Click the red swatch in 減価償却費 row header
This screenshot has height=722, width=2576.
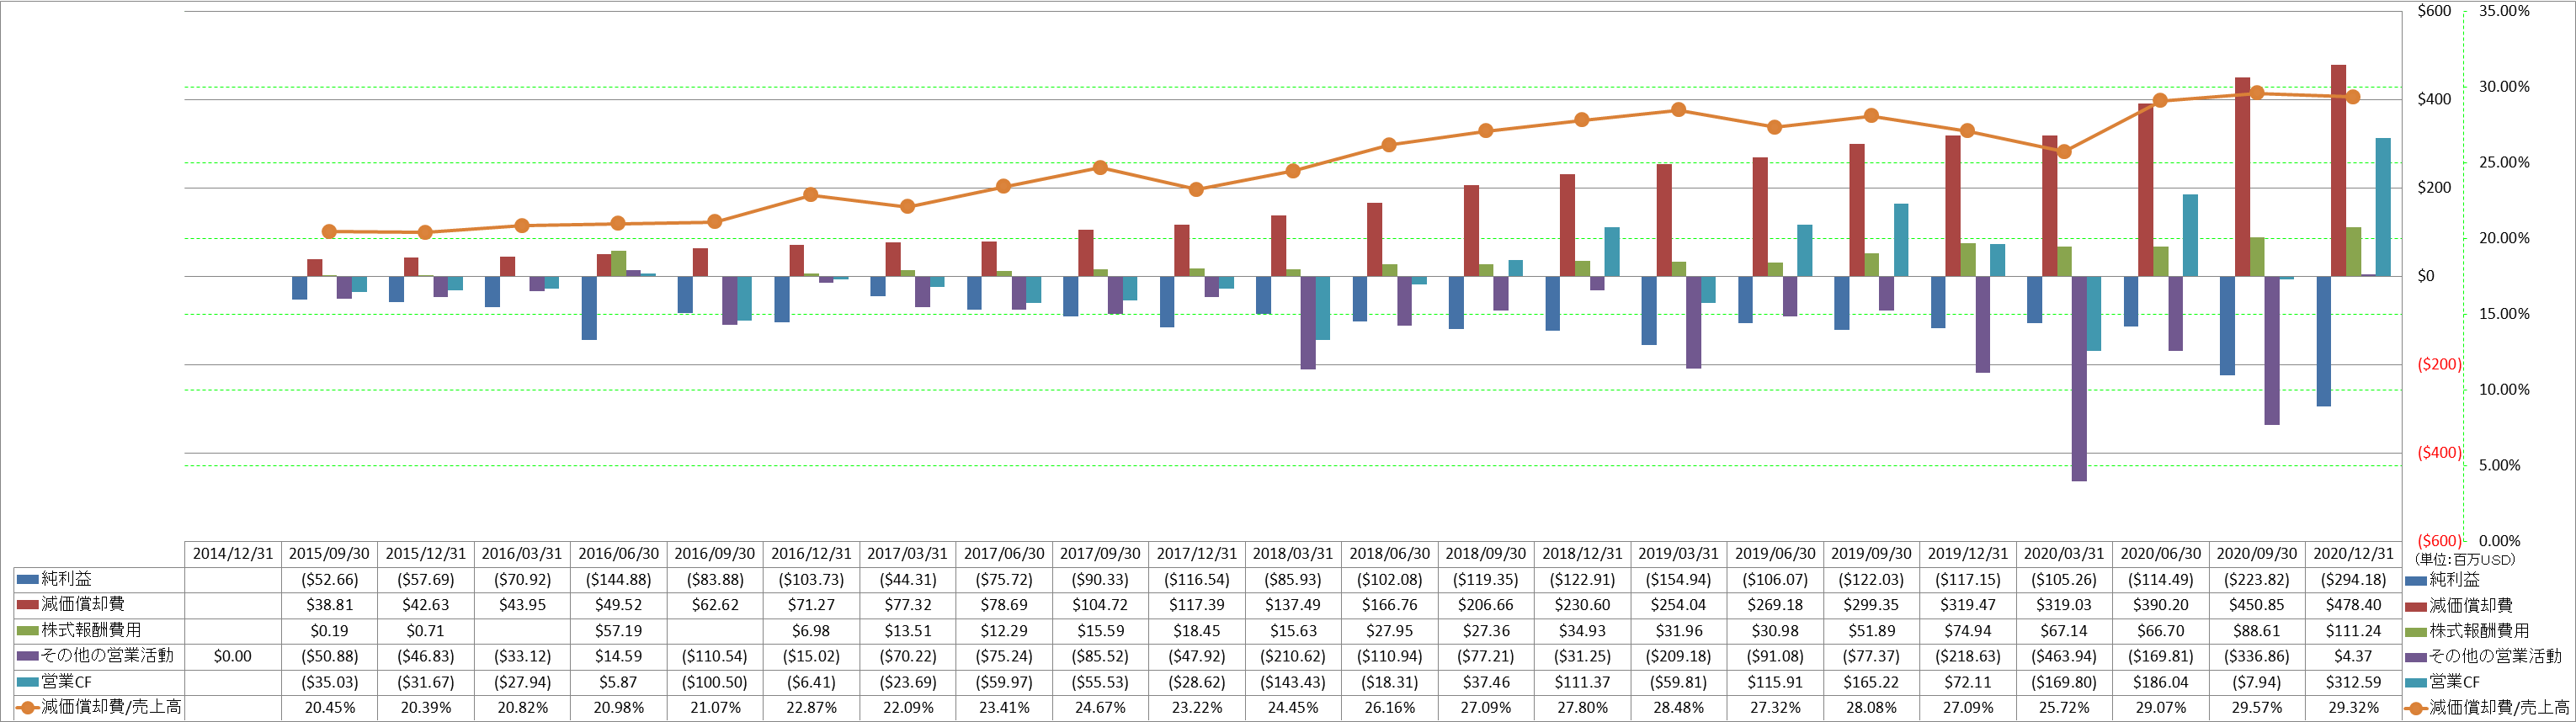click(28, 604)
